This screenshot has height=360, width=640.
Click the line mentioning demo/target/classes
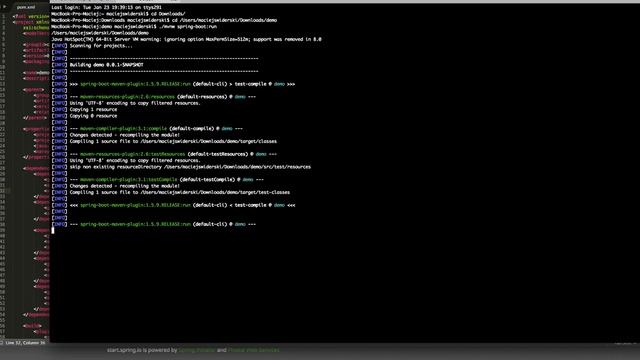click(x=164, y=141)
